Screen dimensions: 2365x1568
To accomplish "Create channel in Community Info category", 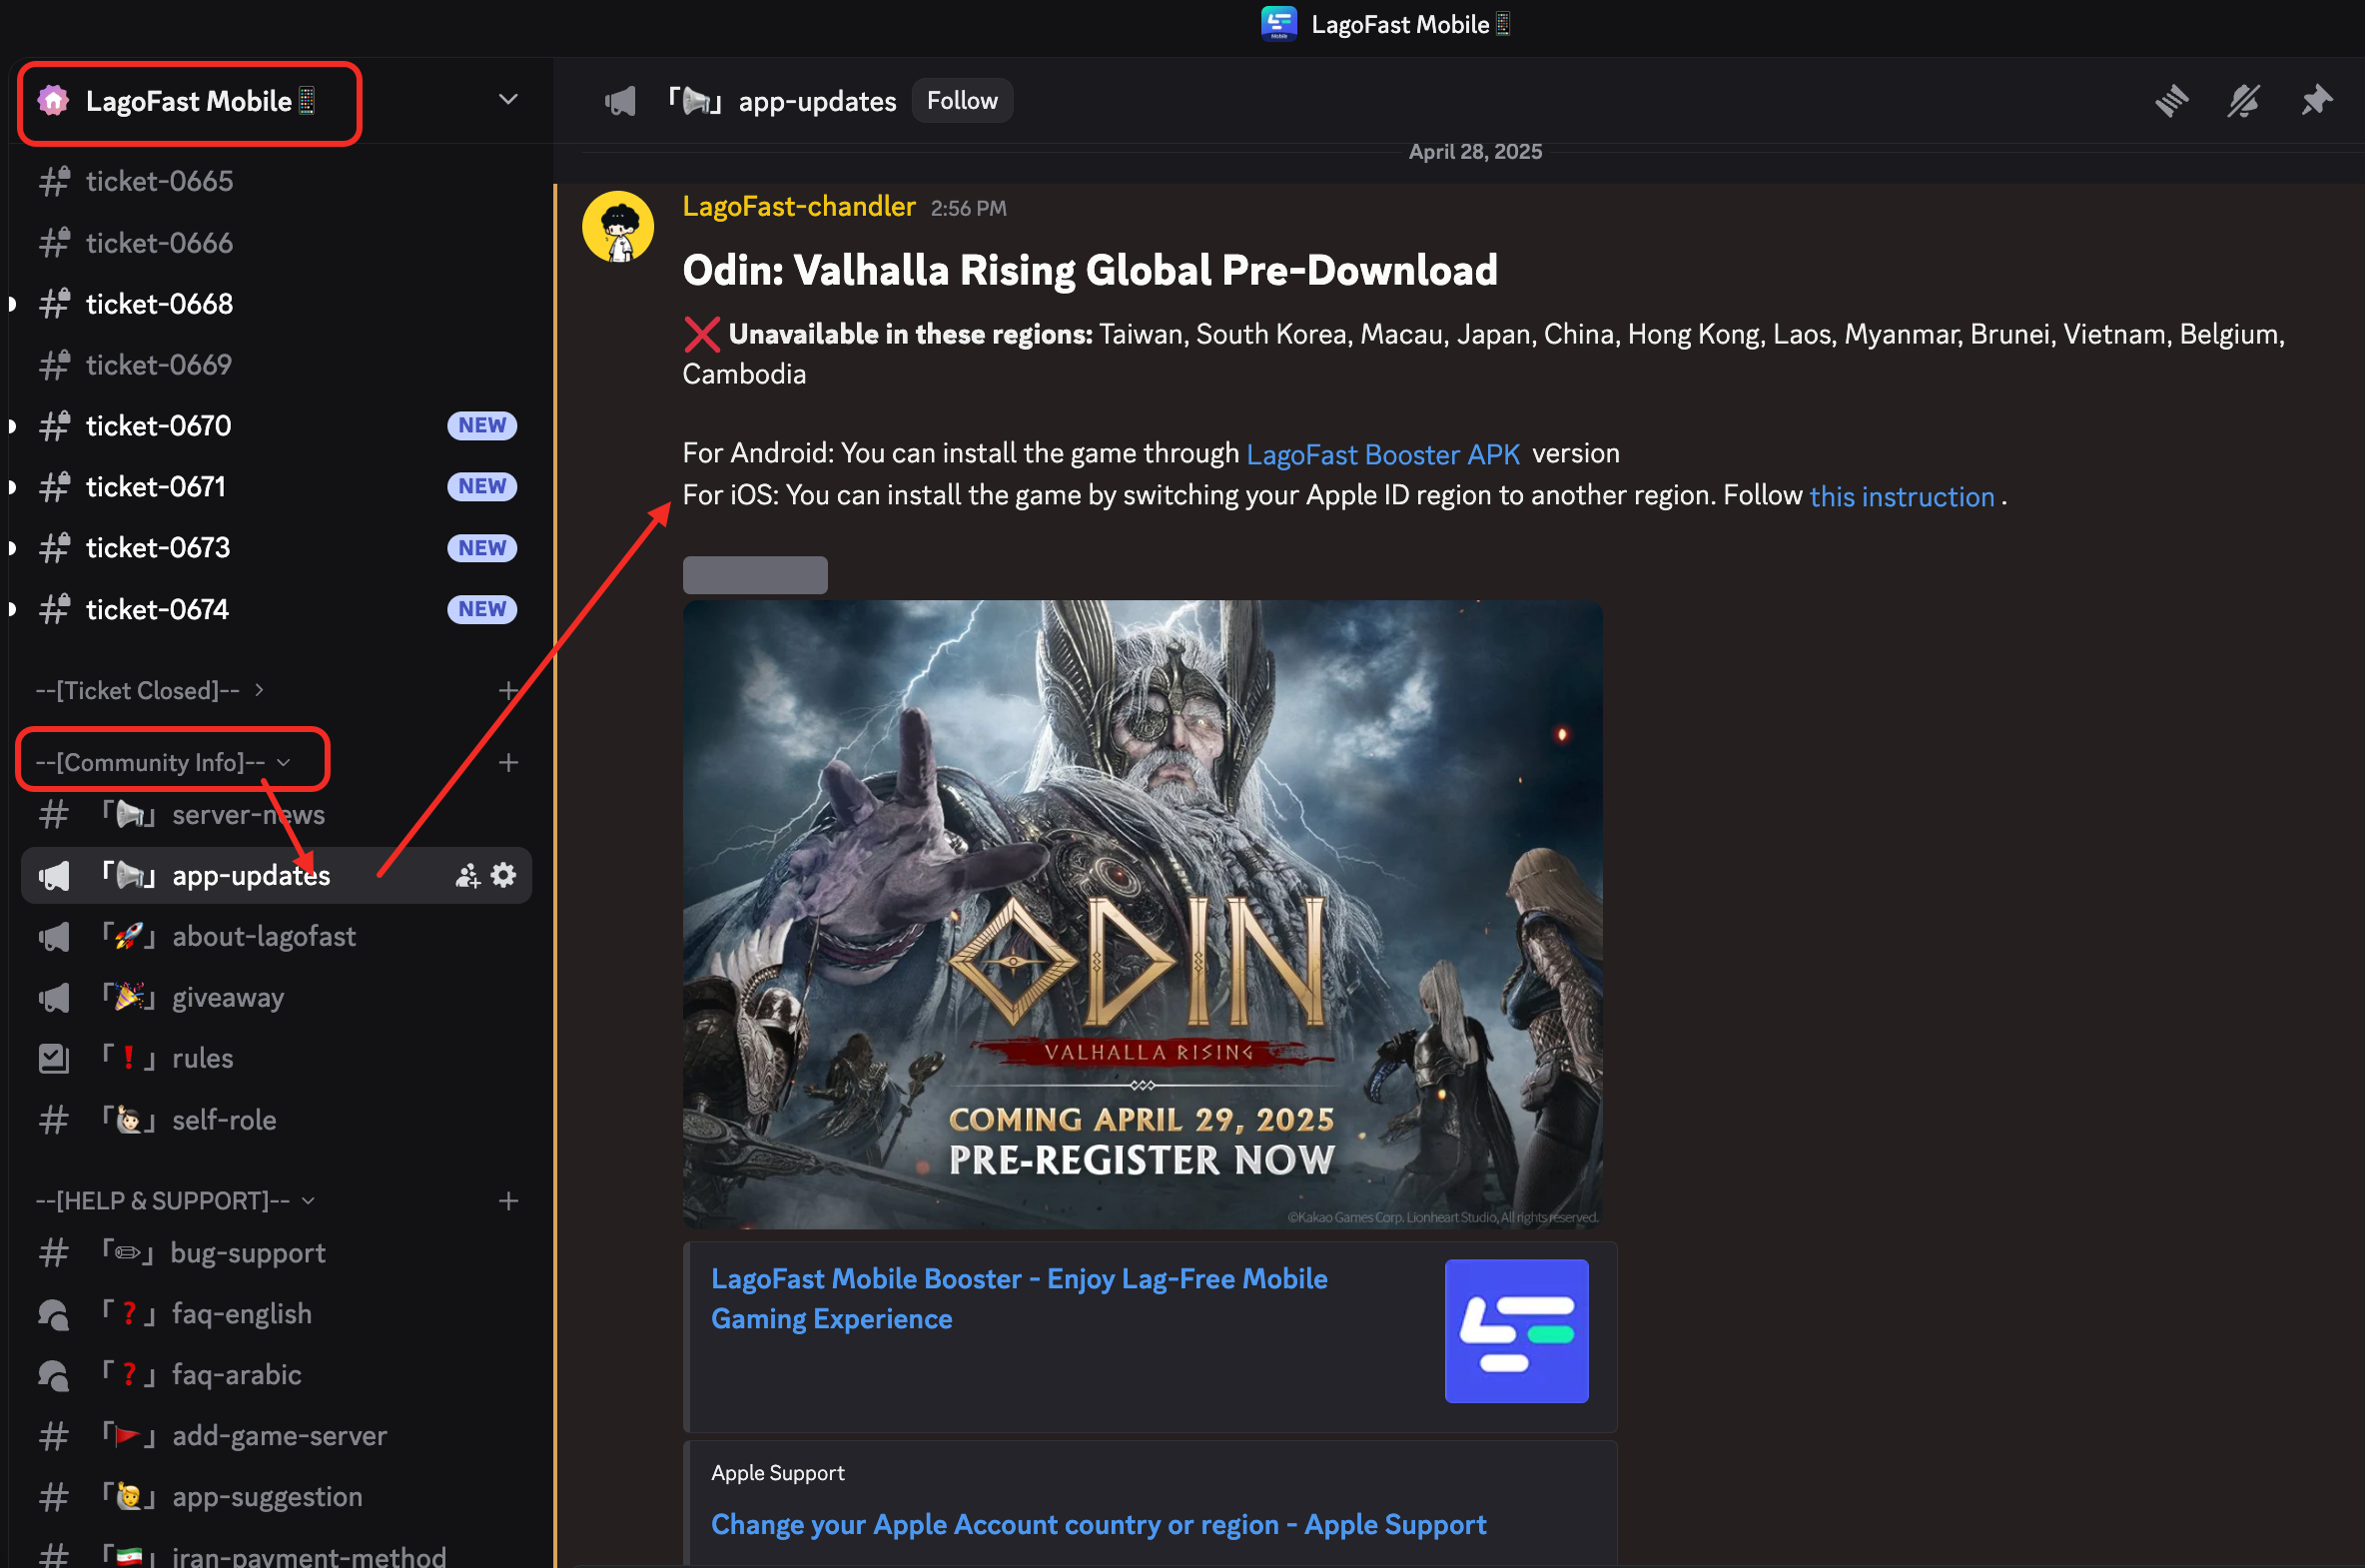I will pyautogui.click(x=508, y=763).
